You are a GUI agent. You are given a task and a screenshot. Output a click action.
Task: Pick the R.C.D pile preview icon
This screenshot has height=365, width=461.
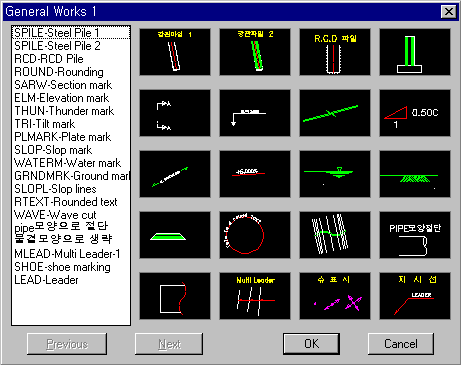coord(335,52)
